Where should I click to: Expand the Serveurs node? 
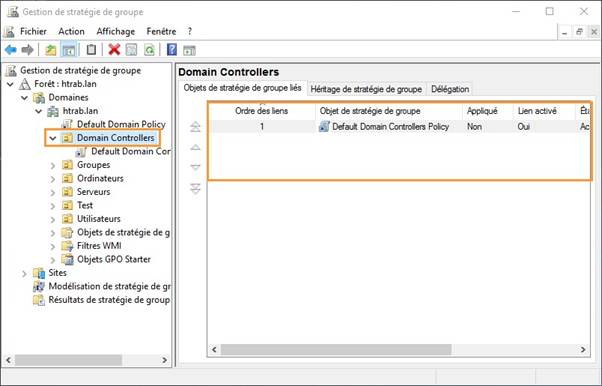pos(53,192)
